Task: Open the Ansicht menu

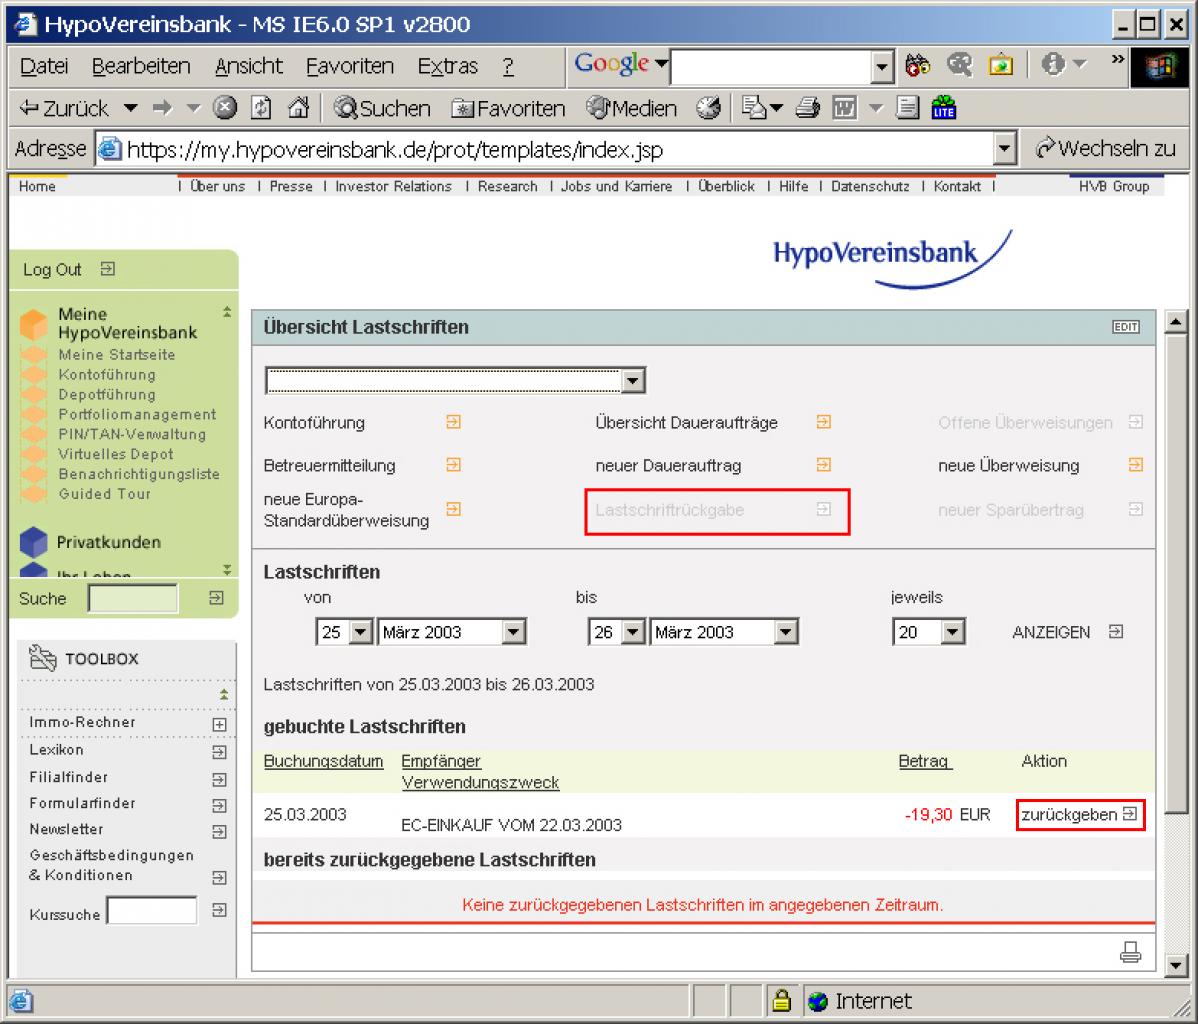Action: 248,66
